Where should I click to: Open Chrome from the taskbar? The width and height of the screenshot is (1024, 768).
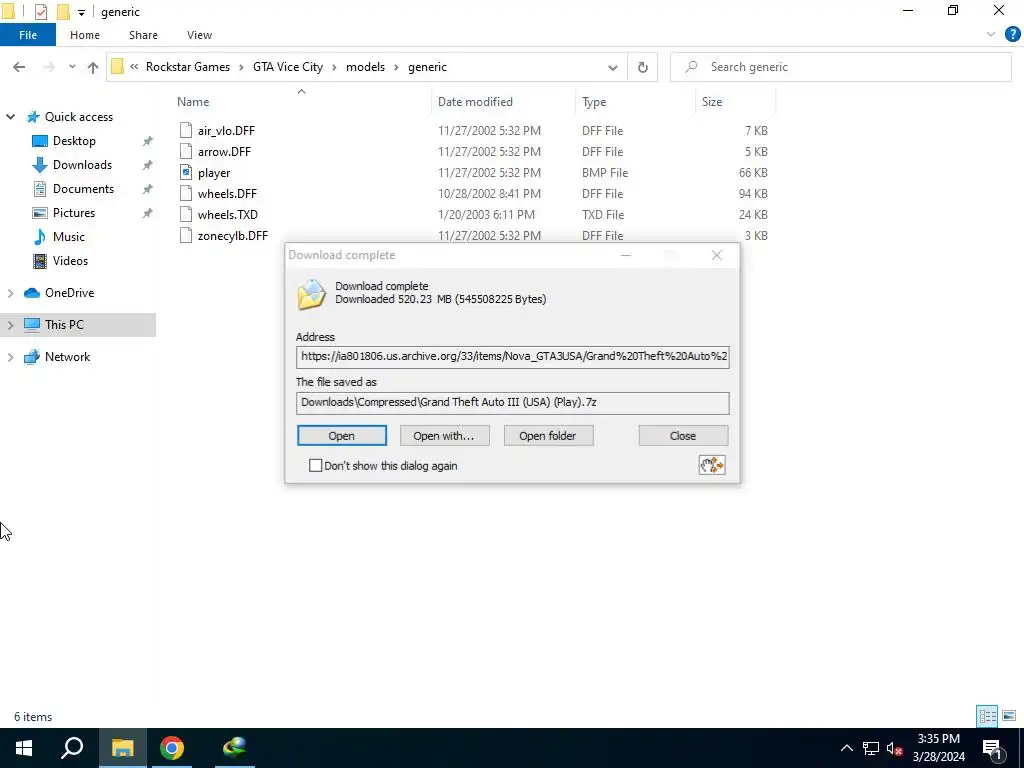coord(172,748)
